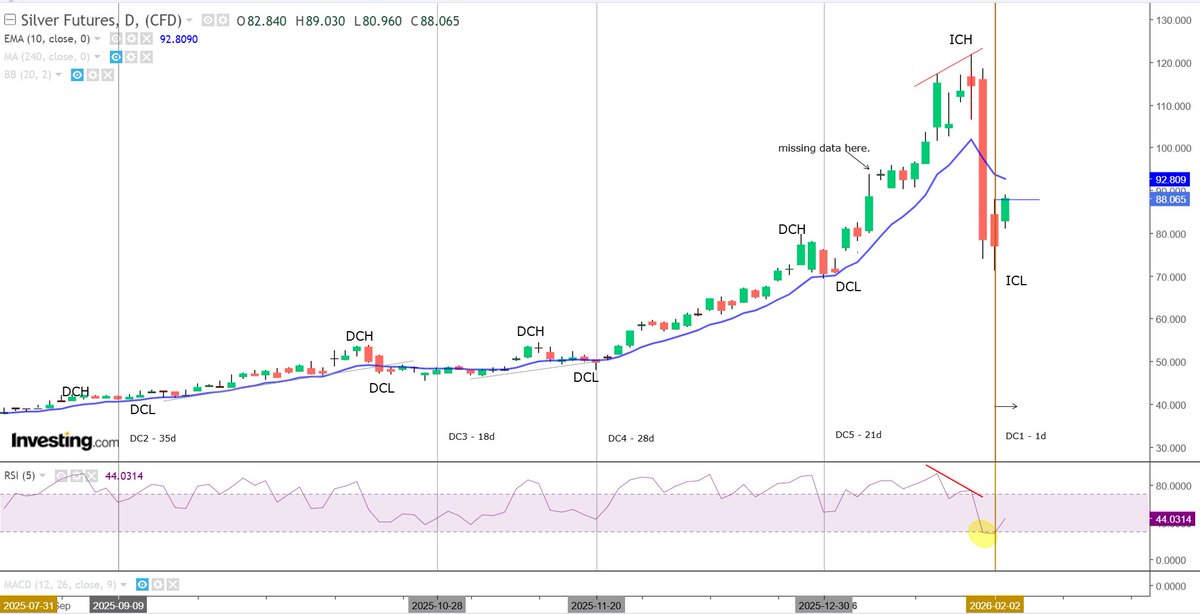
Task: Select the 'DC5 - 21d' cycle label
Action: pos(859,435)
